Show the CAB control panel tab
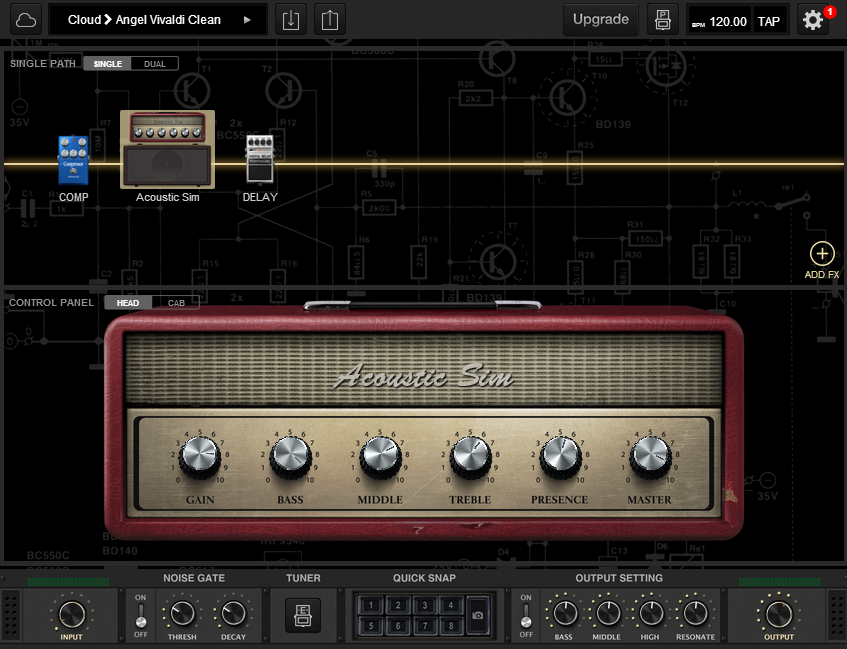 coord(176,303)
